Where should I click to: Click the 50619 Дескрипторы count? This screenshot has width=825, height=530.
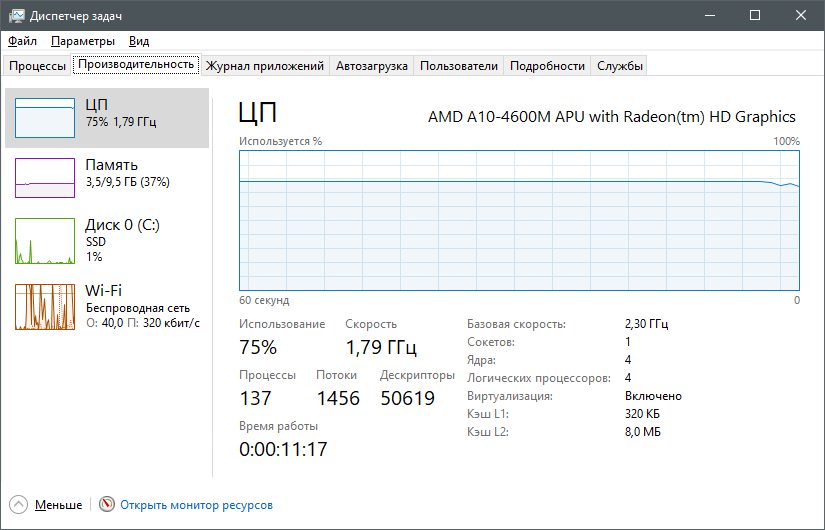(408, 398)
